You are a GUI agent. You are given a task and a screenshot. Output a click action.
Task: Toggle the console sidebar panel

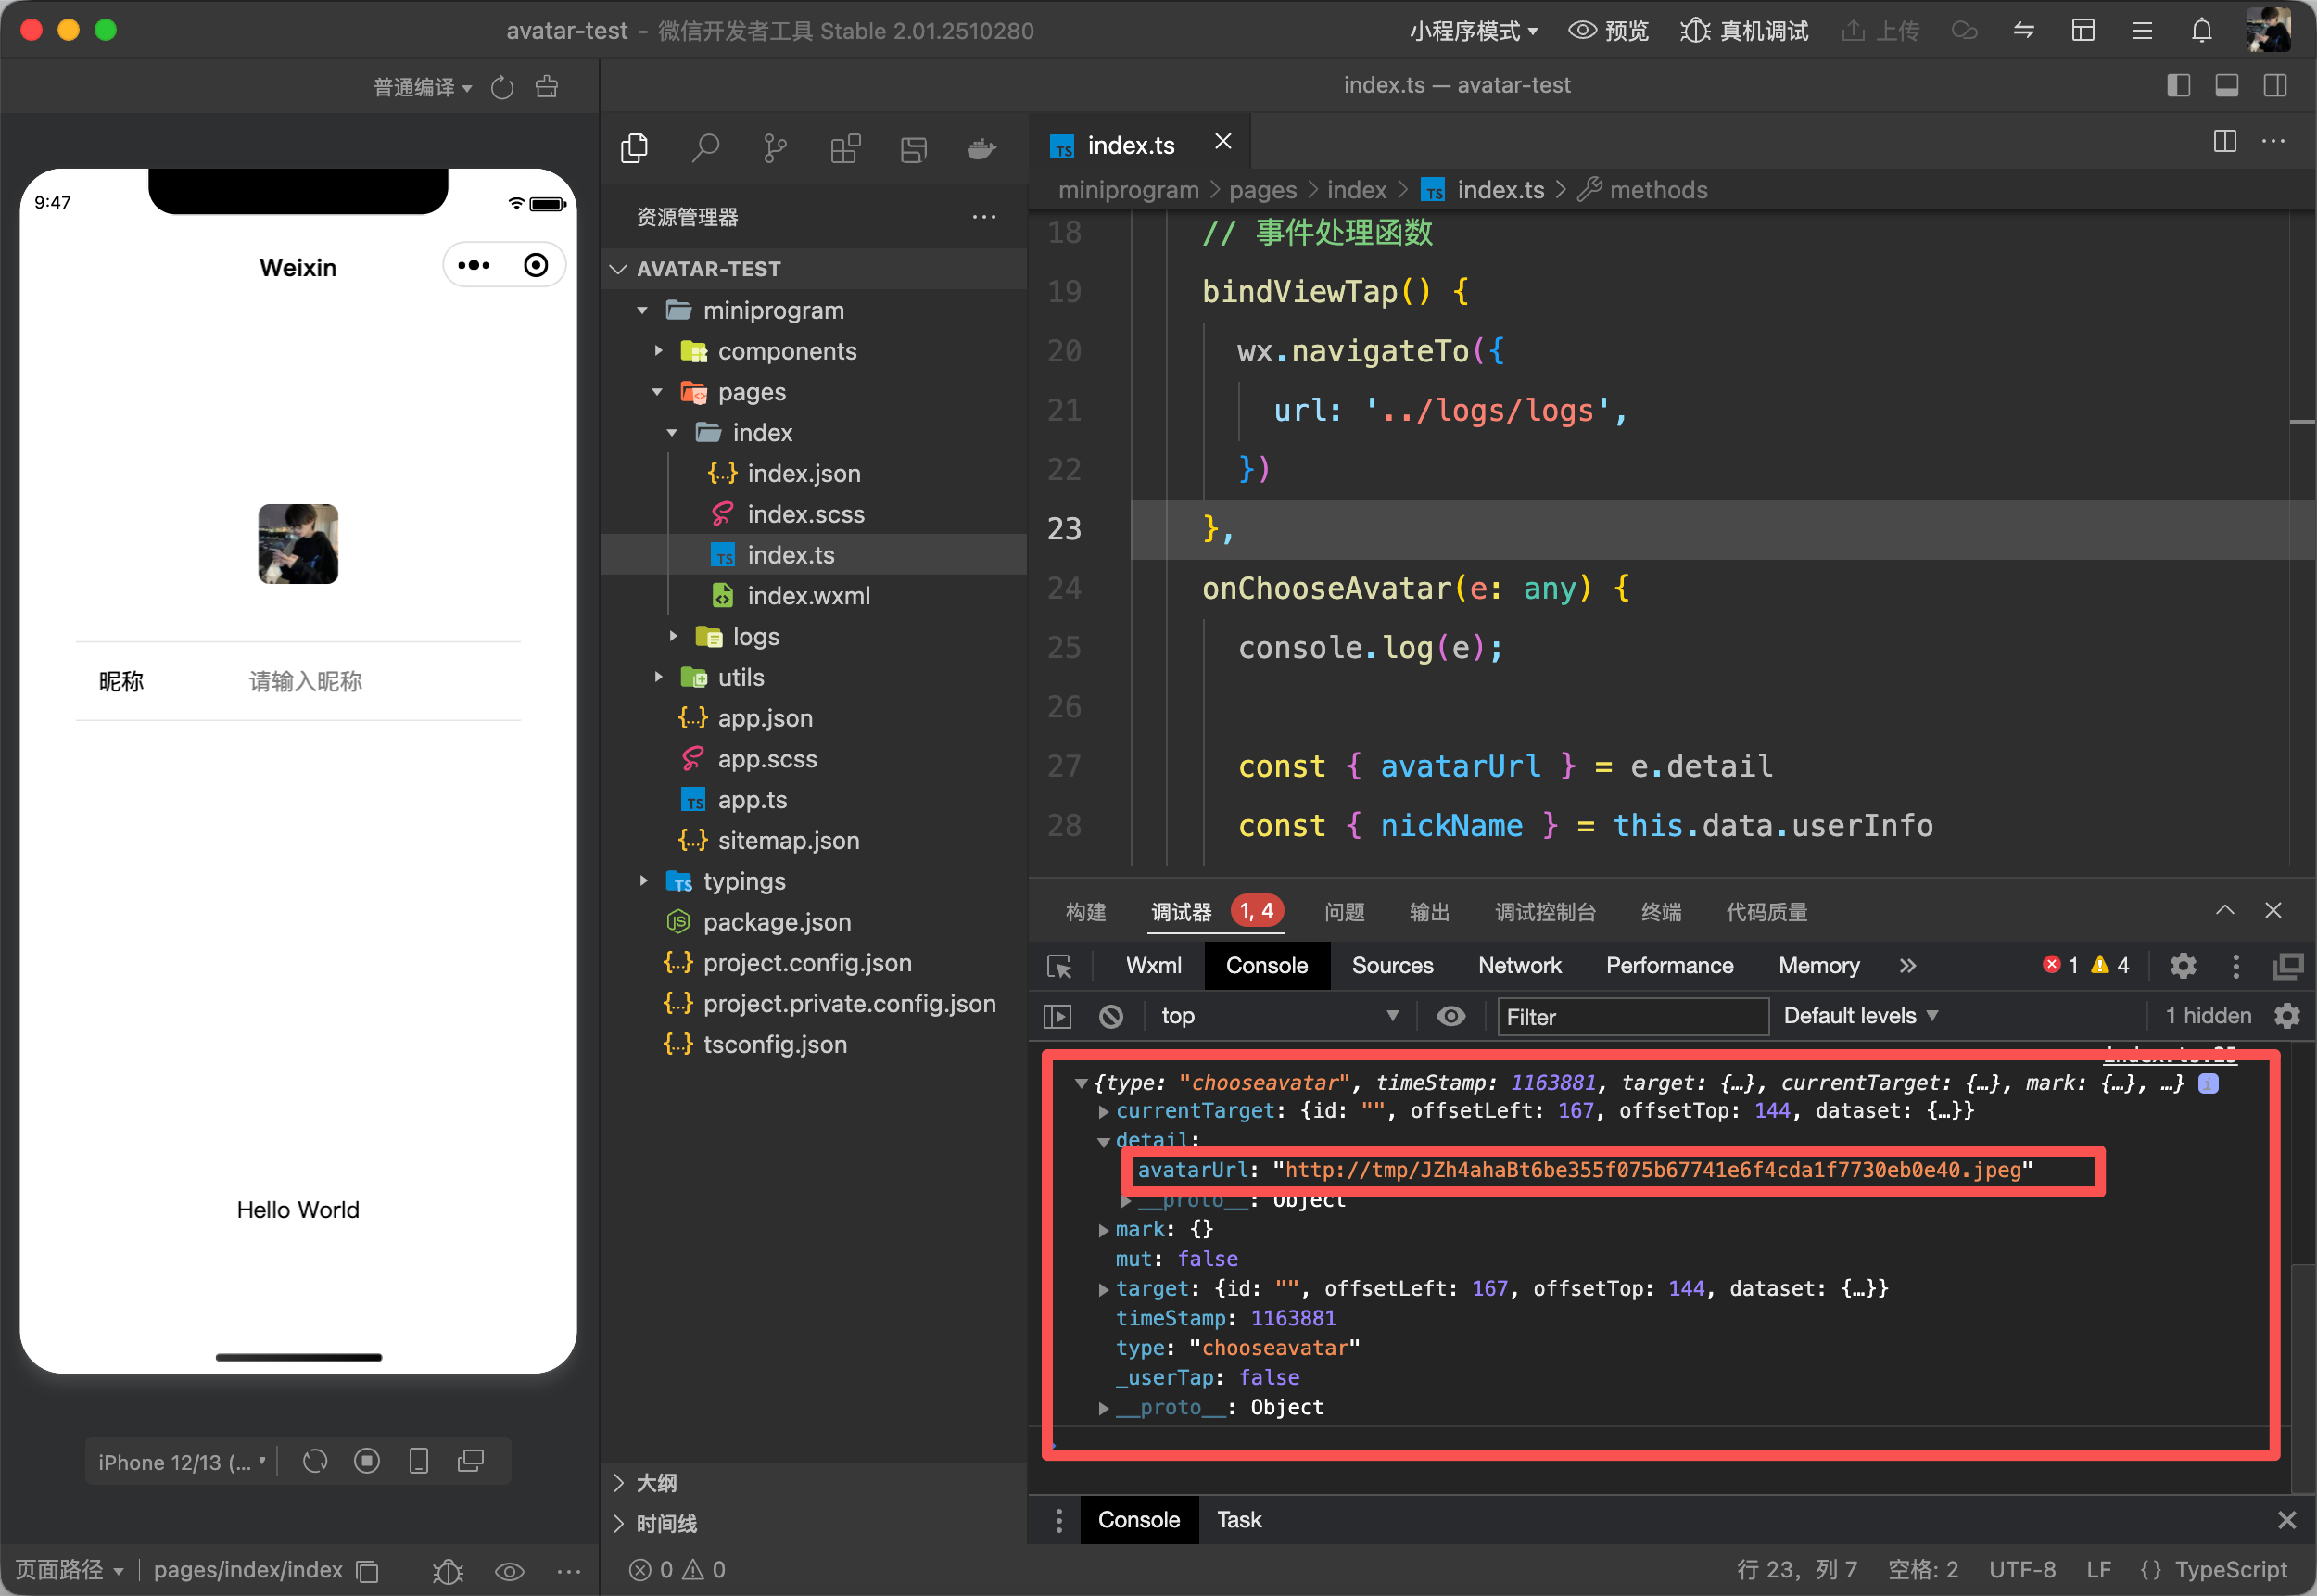click(1057, 1016)
